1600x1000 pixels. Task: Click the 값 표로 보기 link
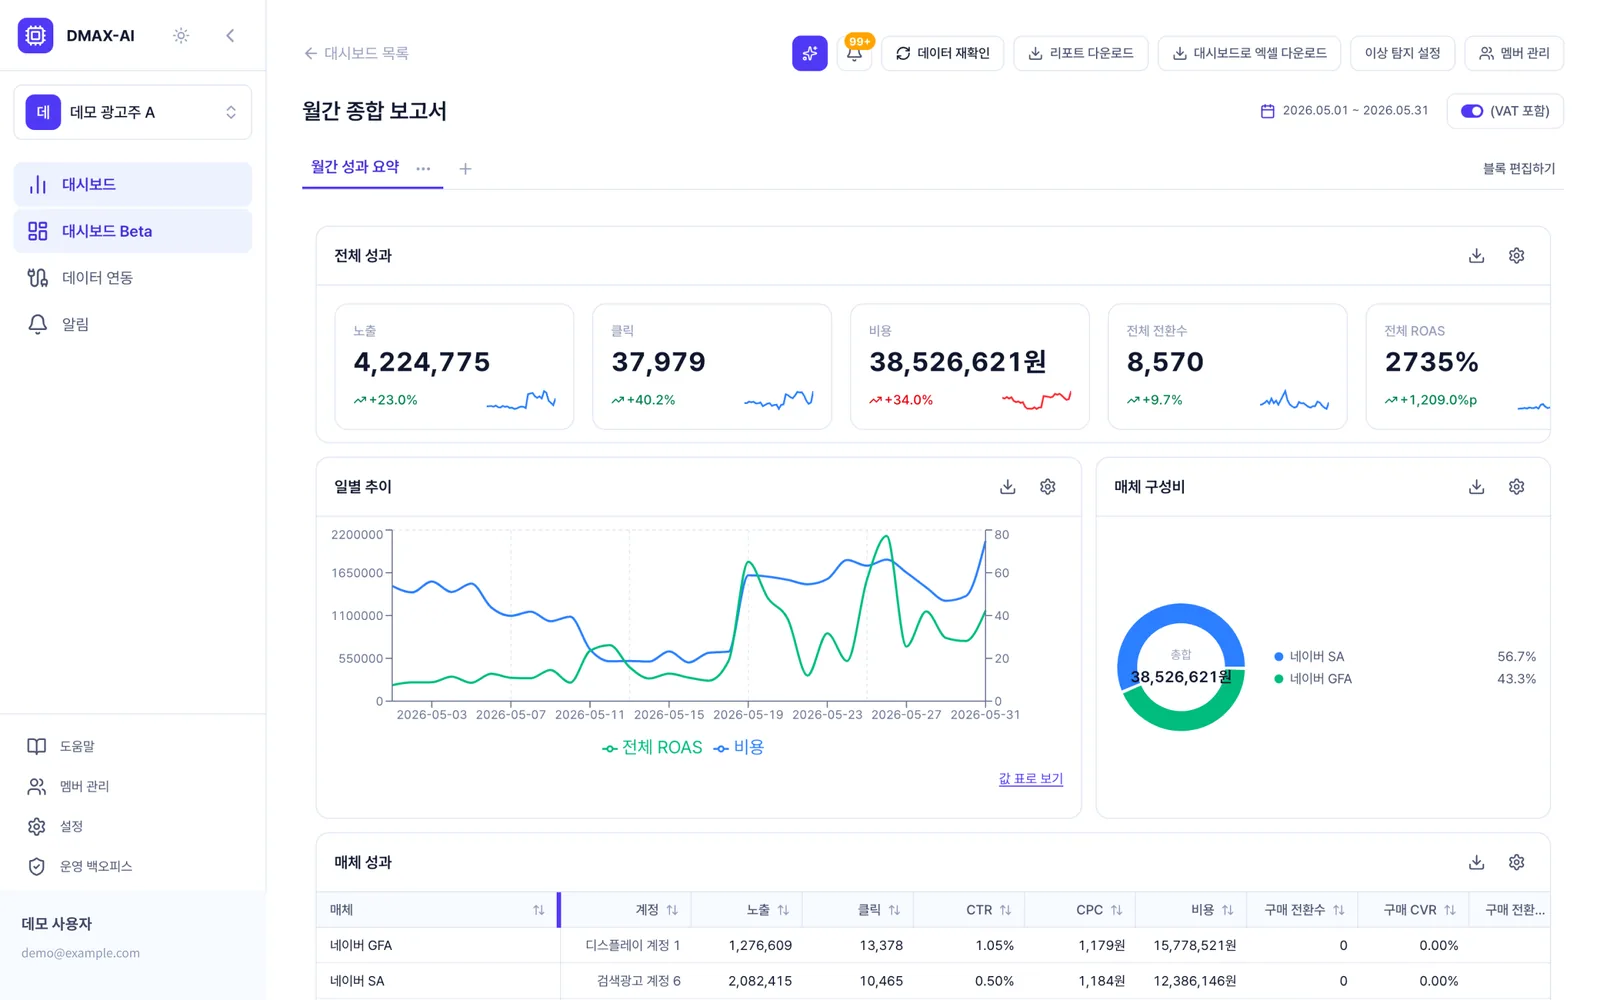click(x=1031, y=779)
